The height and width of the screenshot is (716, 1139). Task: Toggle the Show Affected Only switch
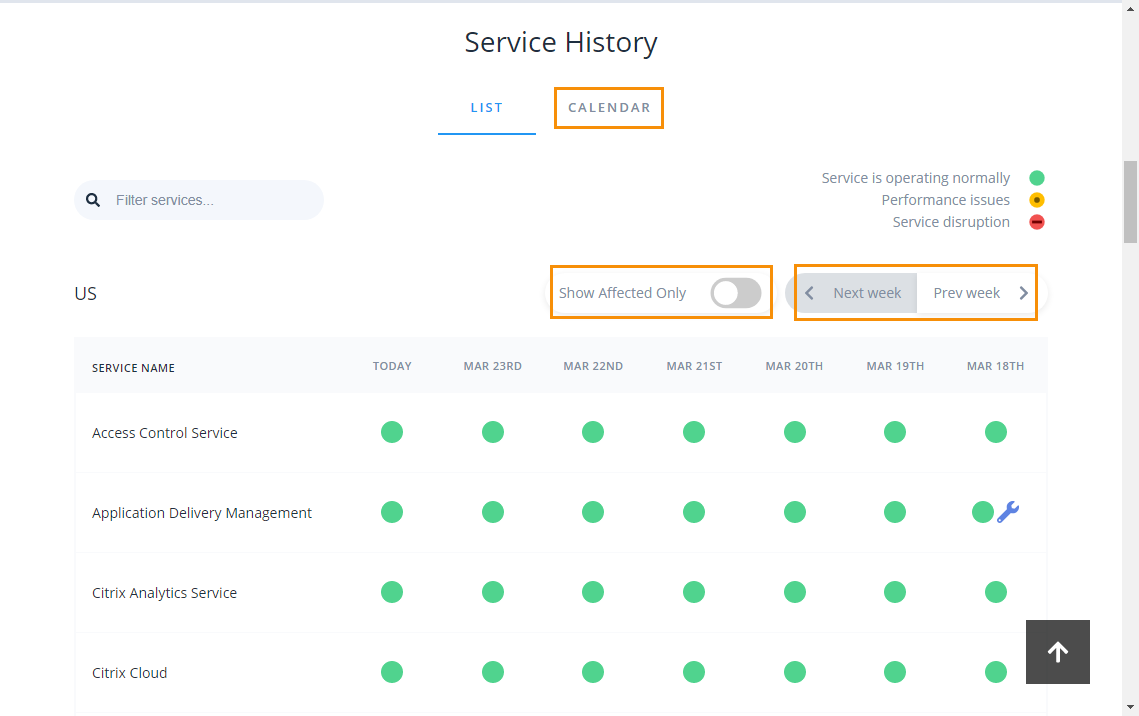click(x=736, y=293)
